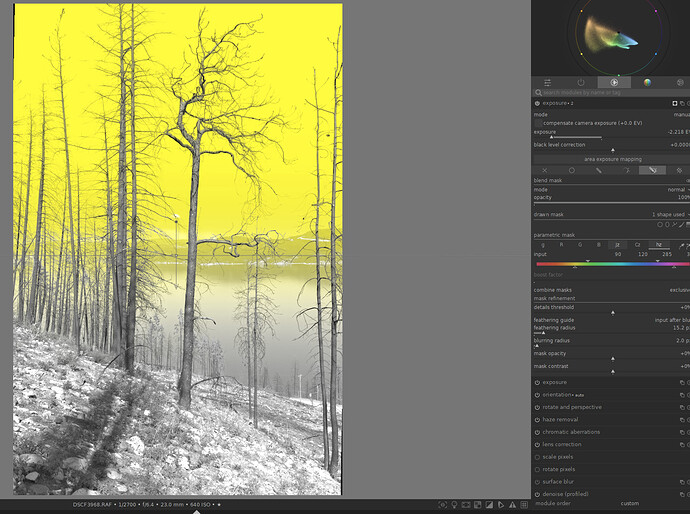This screenshot has height=514, width=690.
Task: Open the effects modules group tab
Action: click(680, 82)
